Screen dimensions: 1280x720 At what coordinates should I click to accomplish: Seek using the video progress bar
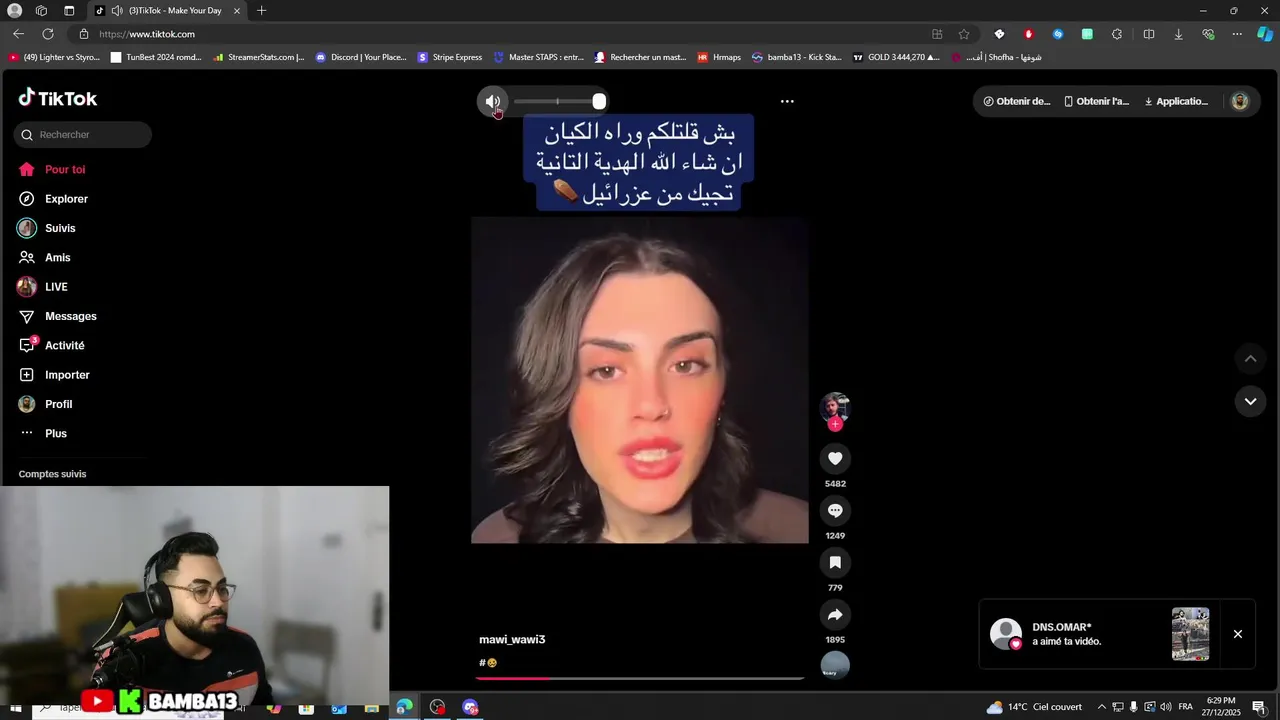pyautogui.click(x=640, y=678)
